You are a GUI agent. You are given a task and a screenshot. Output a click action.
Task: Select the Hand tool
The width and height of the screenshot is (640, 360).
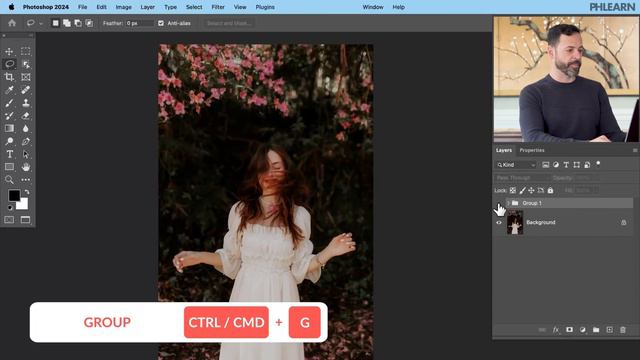[x=25, y=167]
